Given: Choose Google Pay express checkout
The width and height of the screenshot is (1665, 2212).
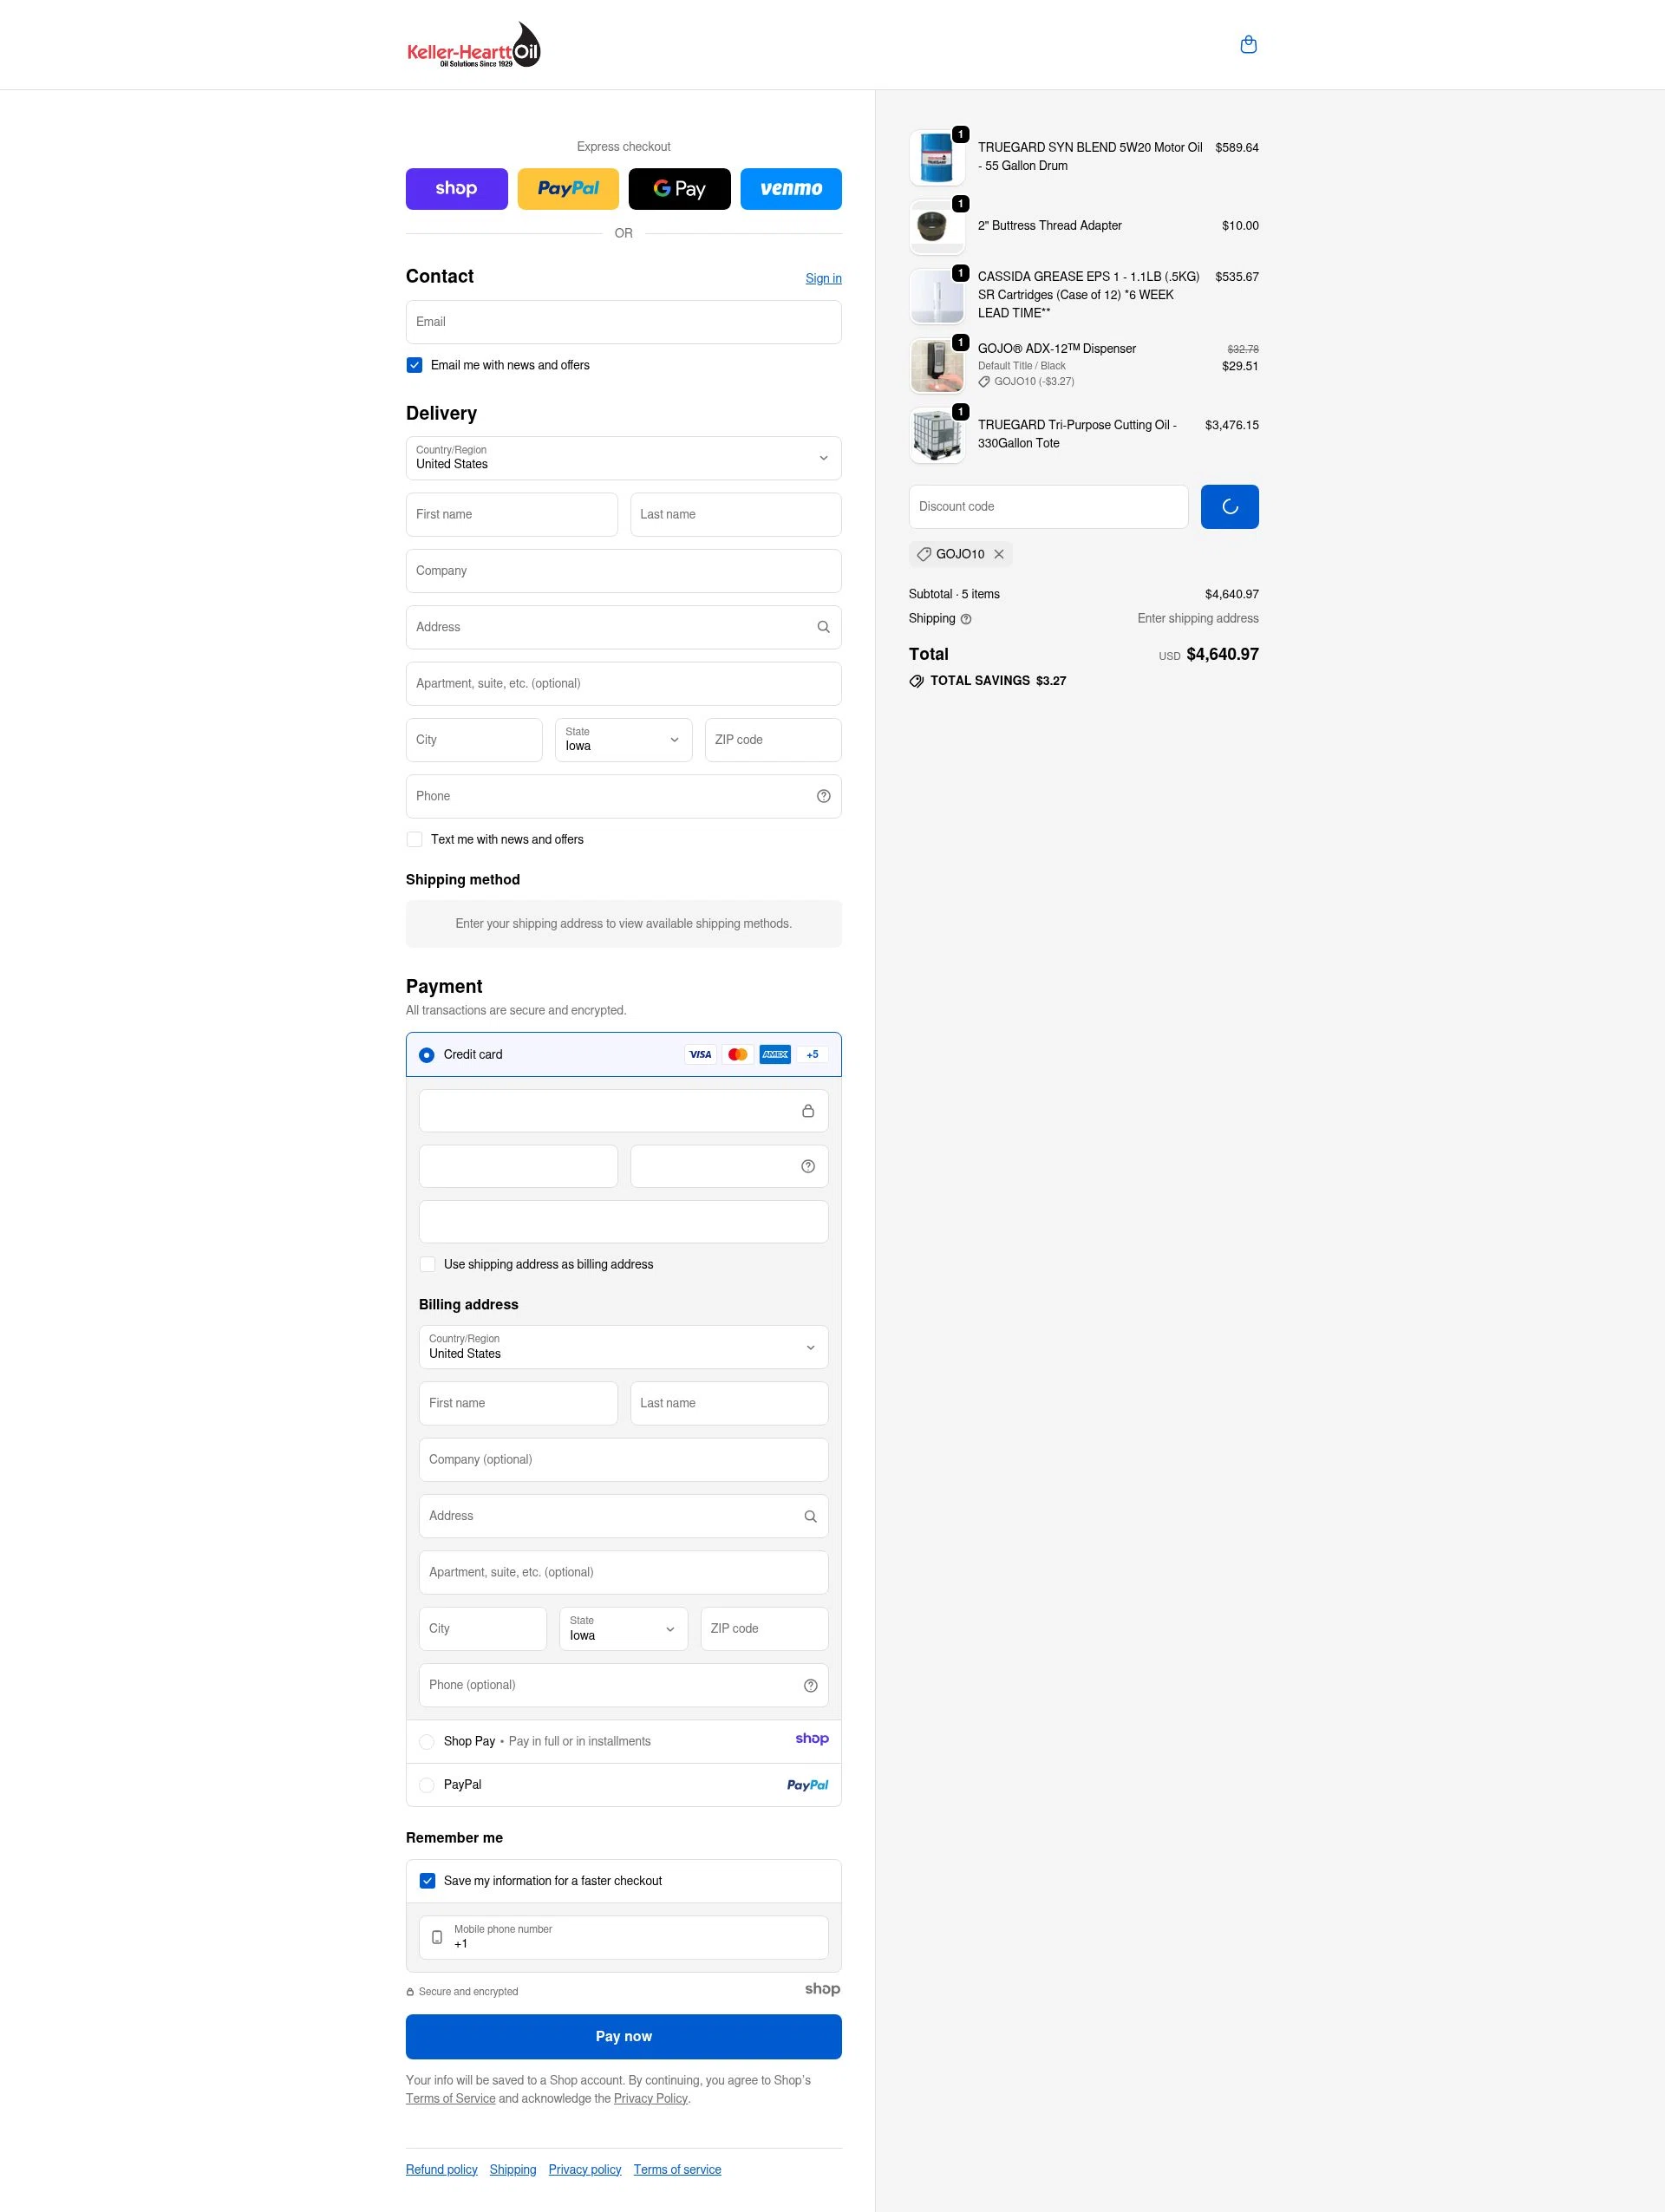Looking at the screenshot, I should 679,188.
